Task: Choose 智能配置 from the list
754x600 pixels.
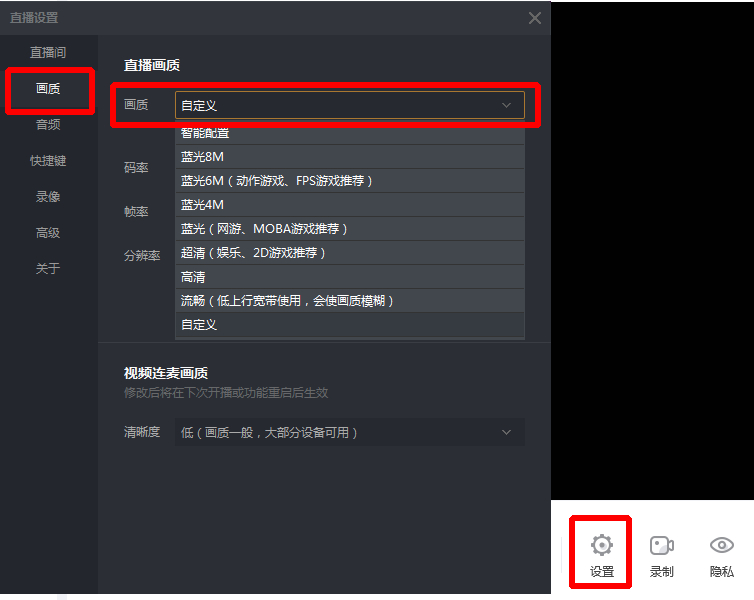Action: [350, 133]
